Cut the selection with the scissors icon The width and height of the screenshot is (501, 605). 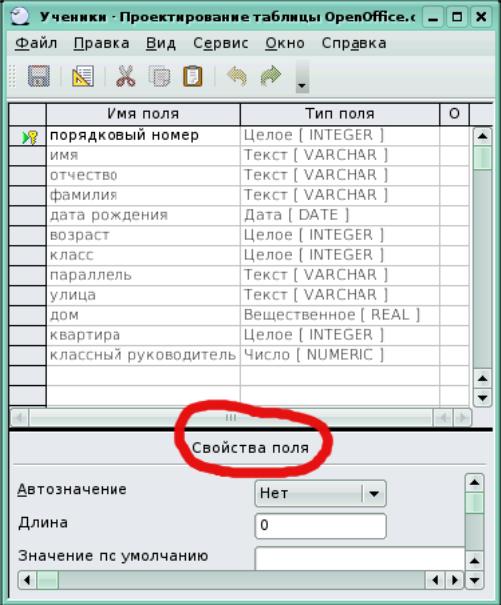126,76
